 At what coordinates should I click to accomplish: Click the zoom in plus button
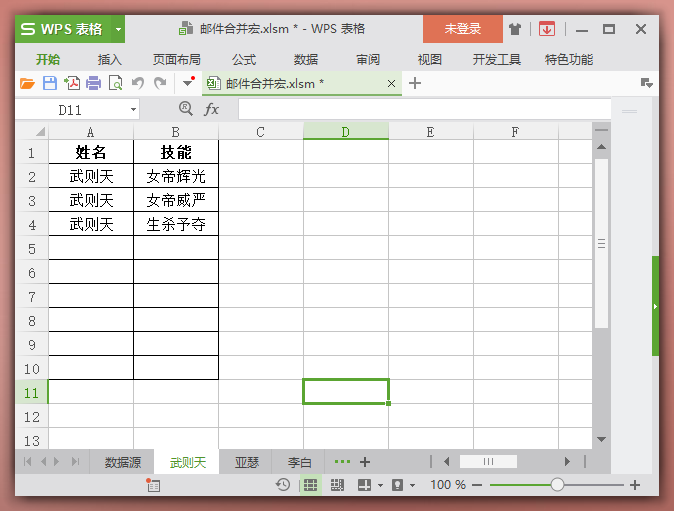[634, 485]
